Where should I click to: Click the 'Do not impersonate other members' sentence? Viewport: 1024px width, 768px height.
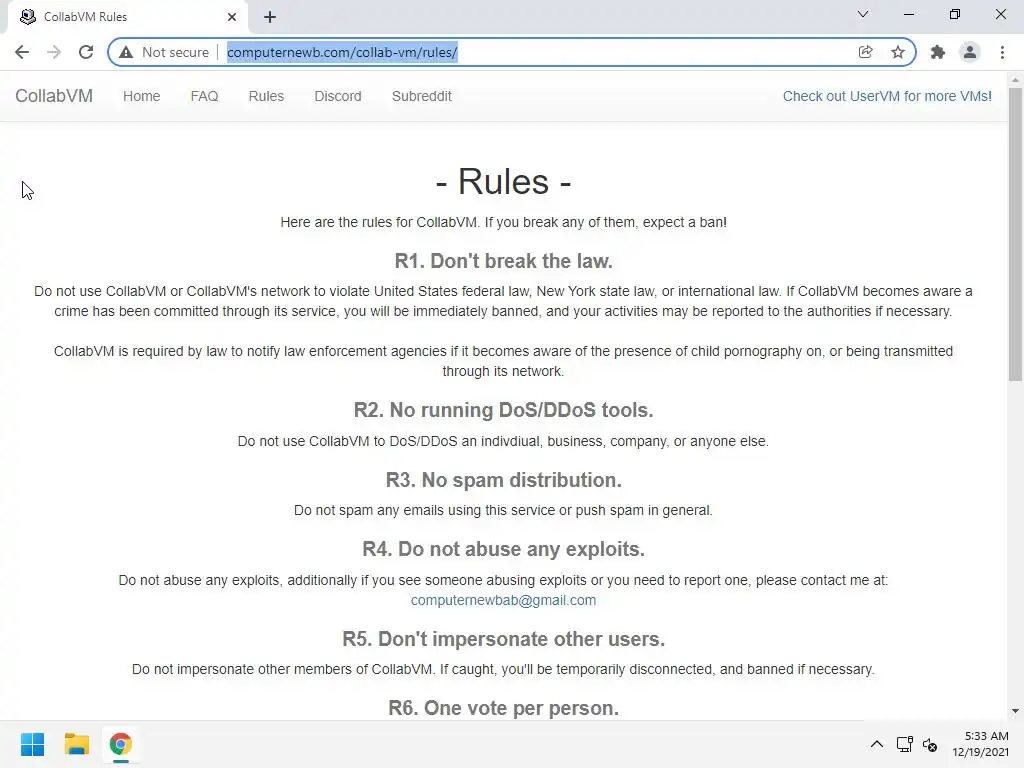pos(504,669)
